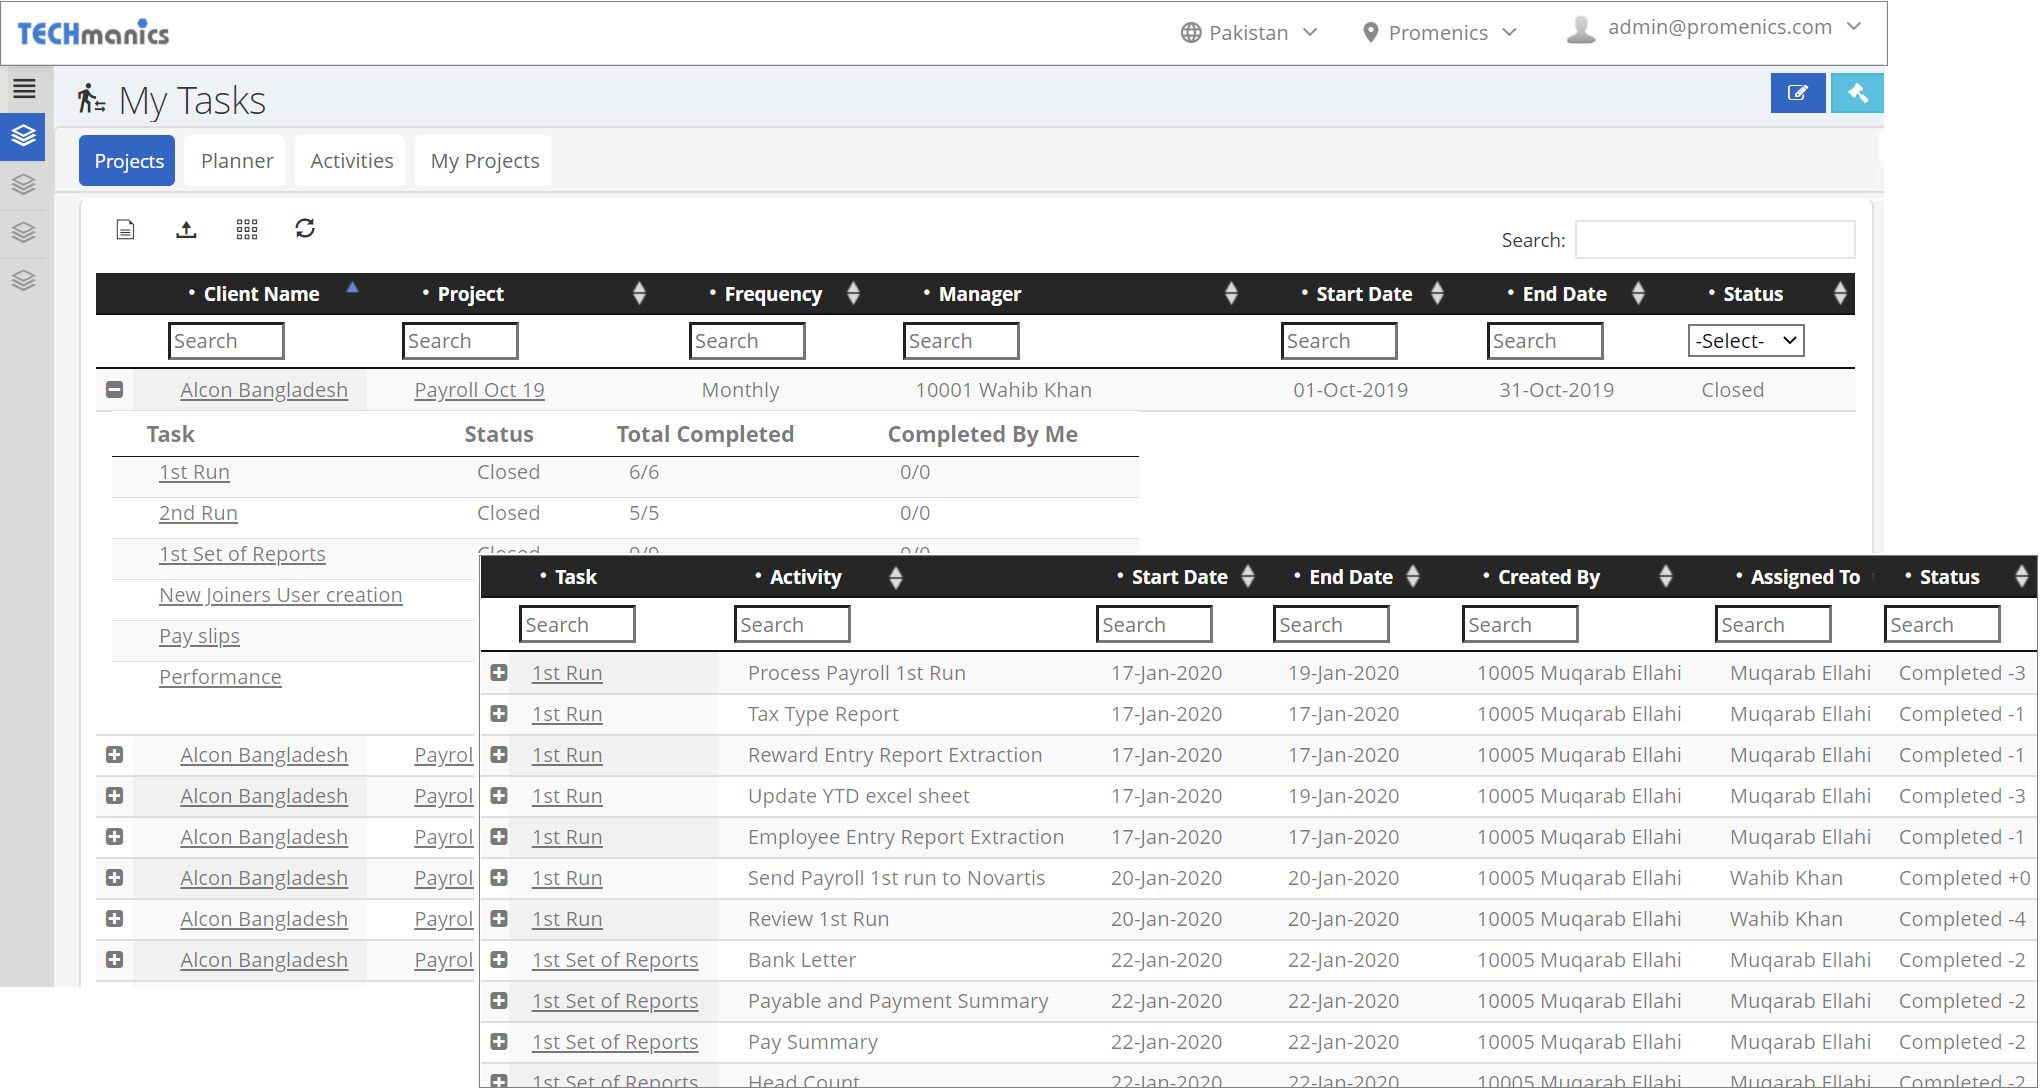The image size is (2040, 1088).
Task: Switch to the Planner tab
Action: pos(236,161)
